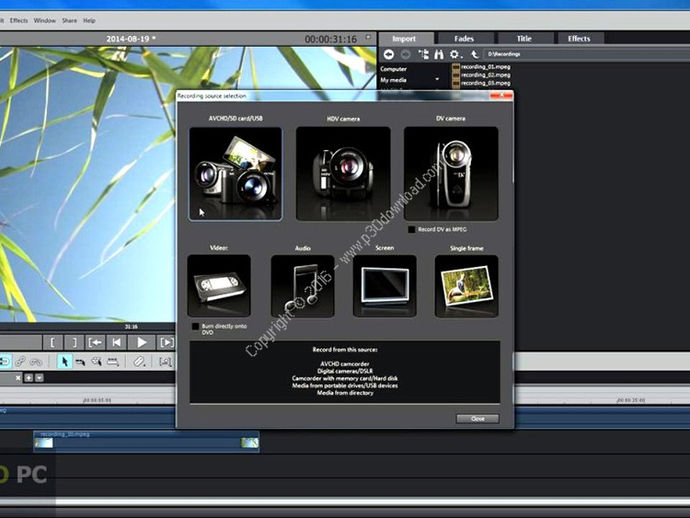The image size is (690, 518).
Task: Select the Screen capture source
Action: tap(385, 286)
